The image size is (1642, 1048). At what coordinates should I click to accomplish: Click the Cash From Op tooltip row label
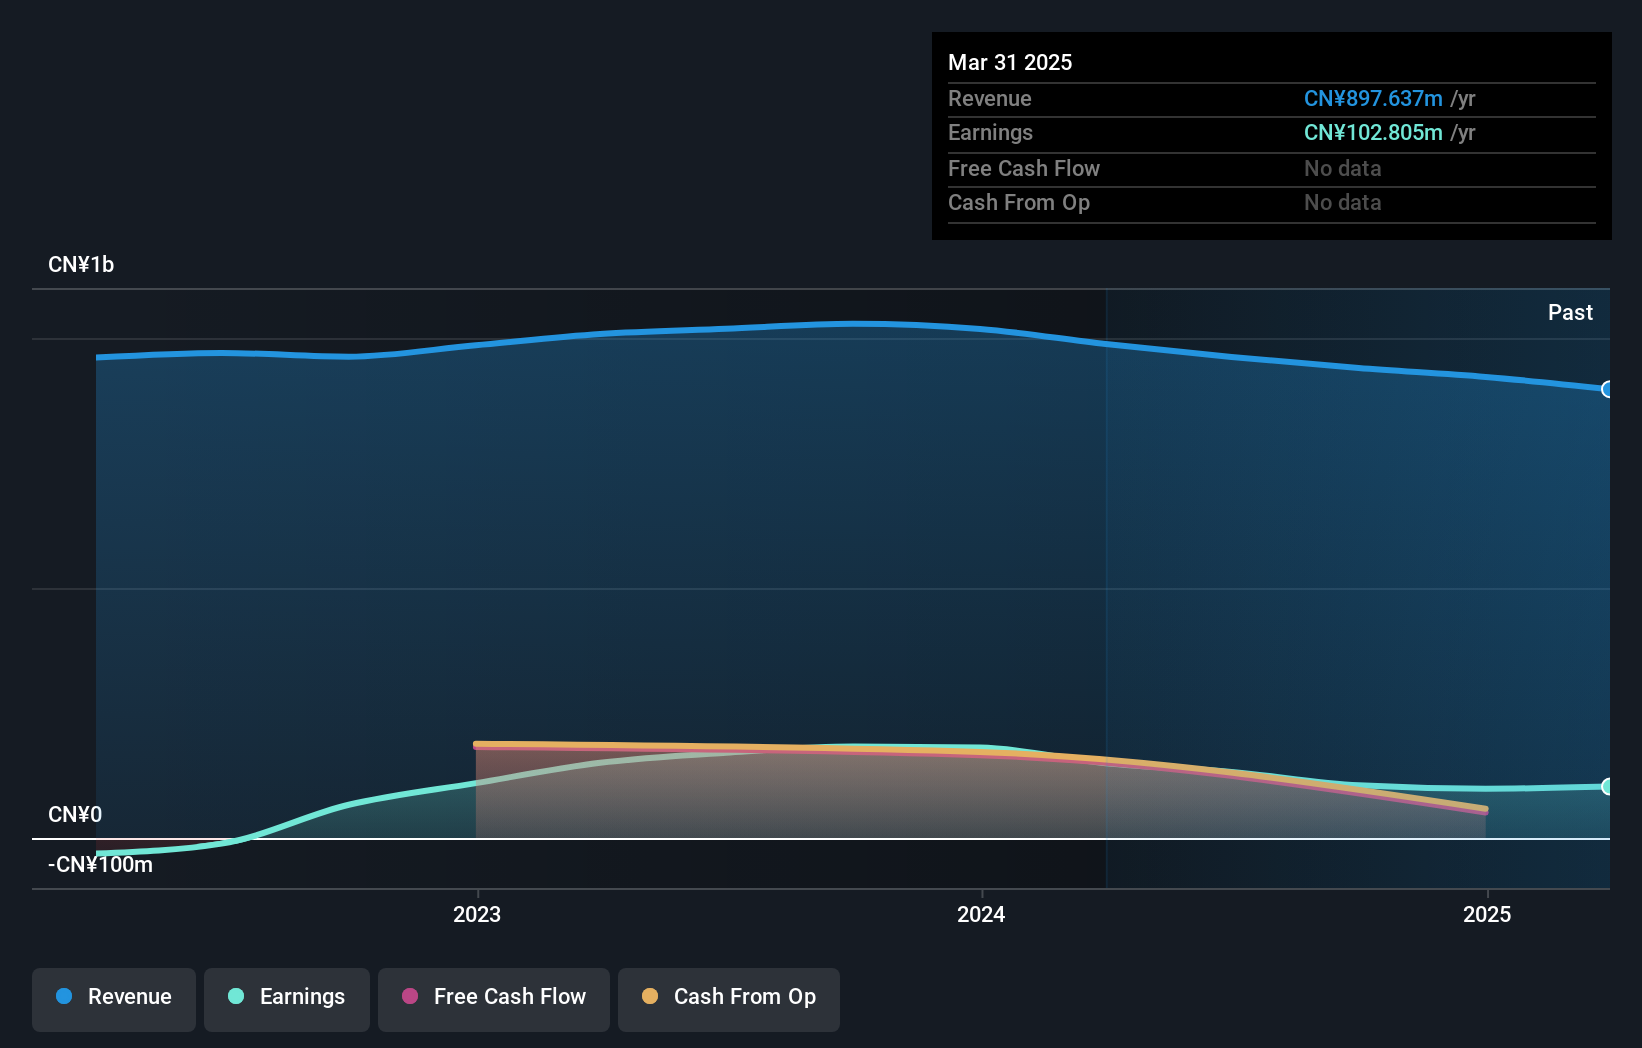(1019, 202)
